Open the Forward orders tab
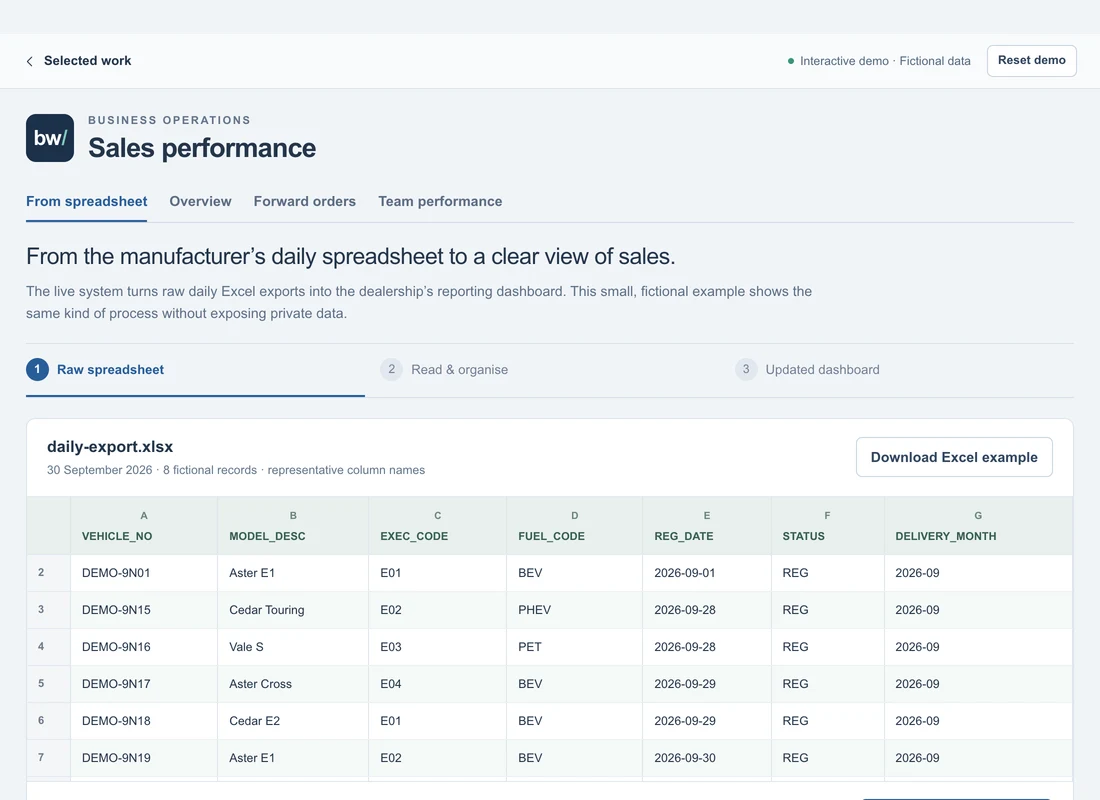Viewport: 1100px width, 800px height. tap(304, 201)
